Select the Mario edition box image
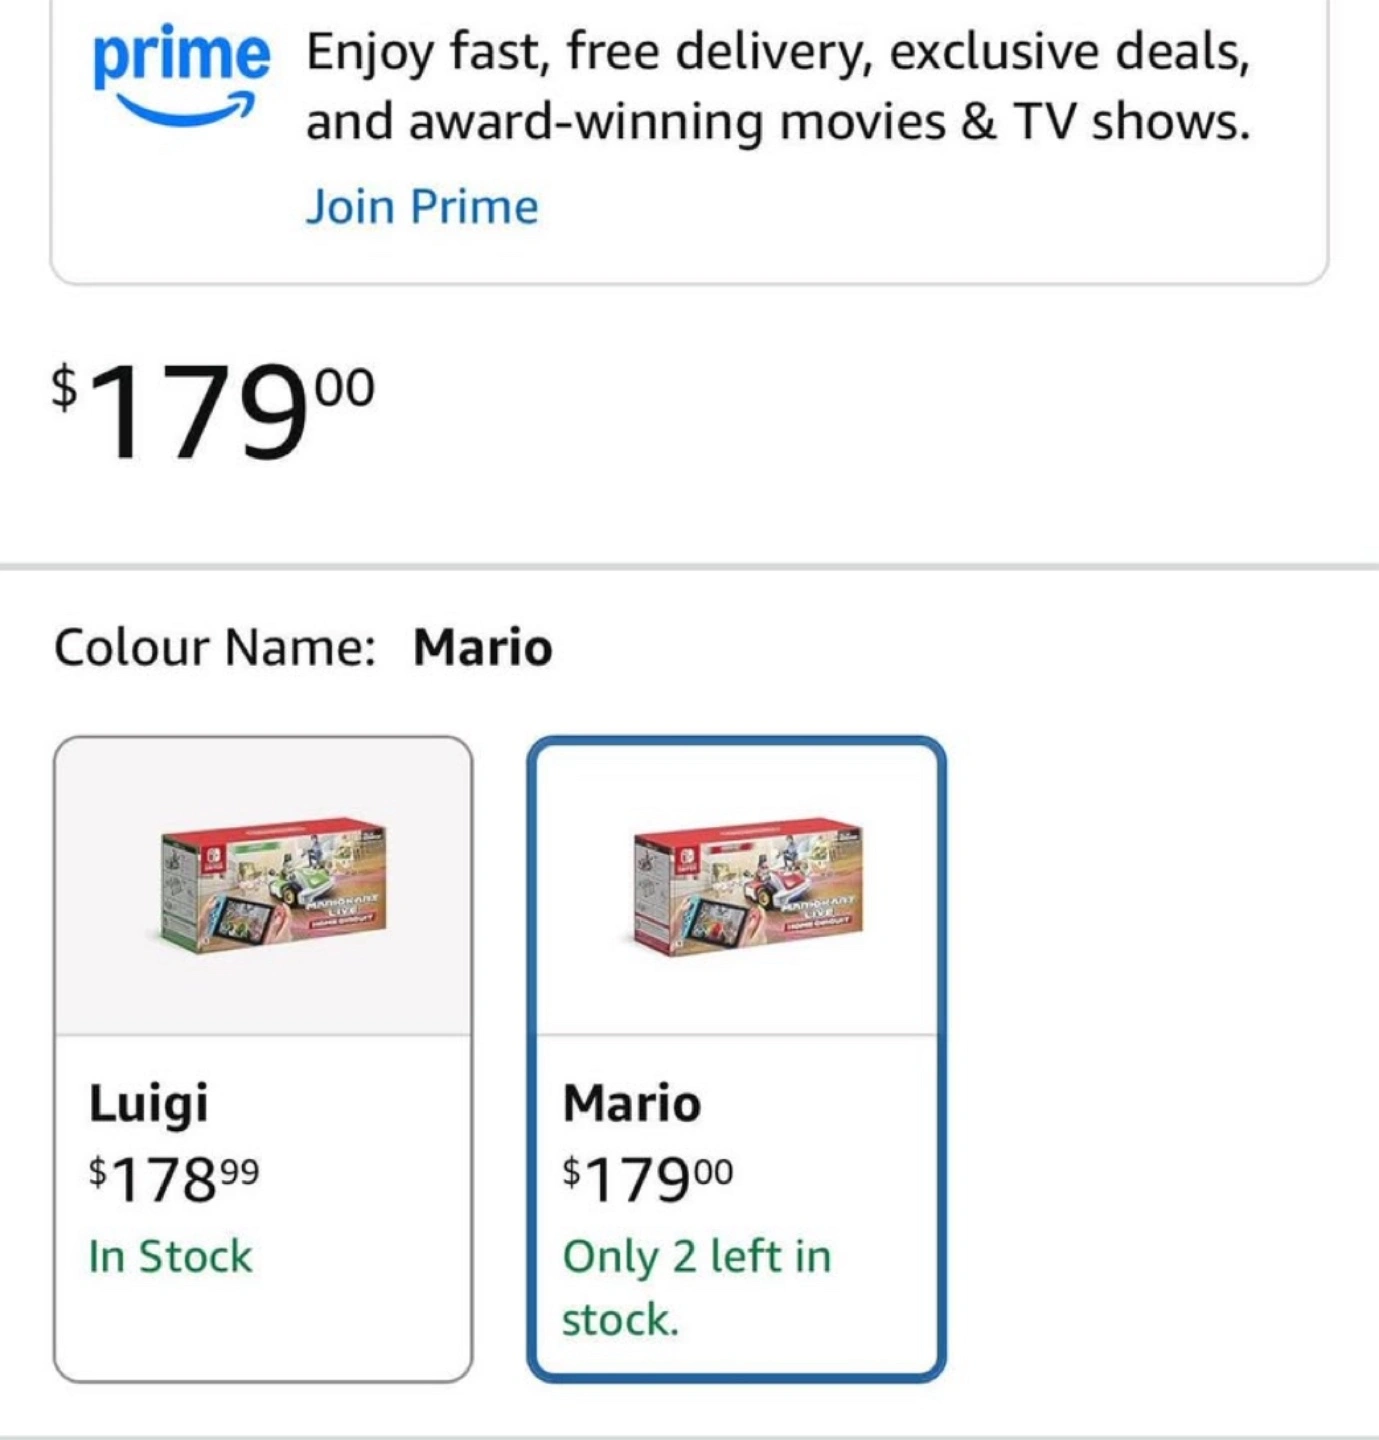This screenshot has width=1379, height=1440. point(746,885)
